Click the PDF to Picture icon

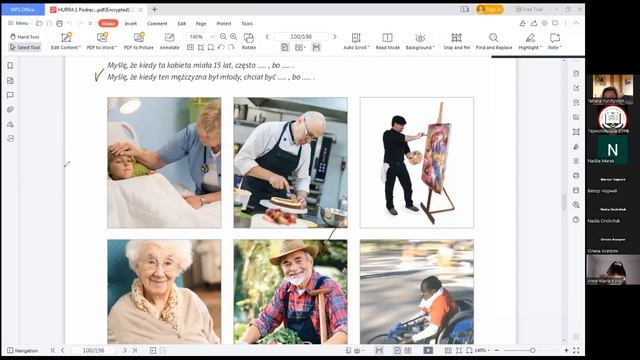click(x=139, y=38)
